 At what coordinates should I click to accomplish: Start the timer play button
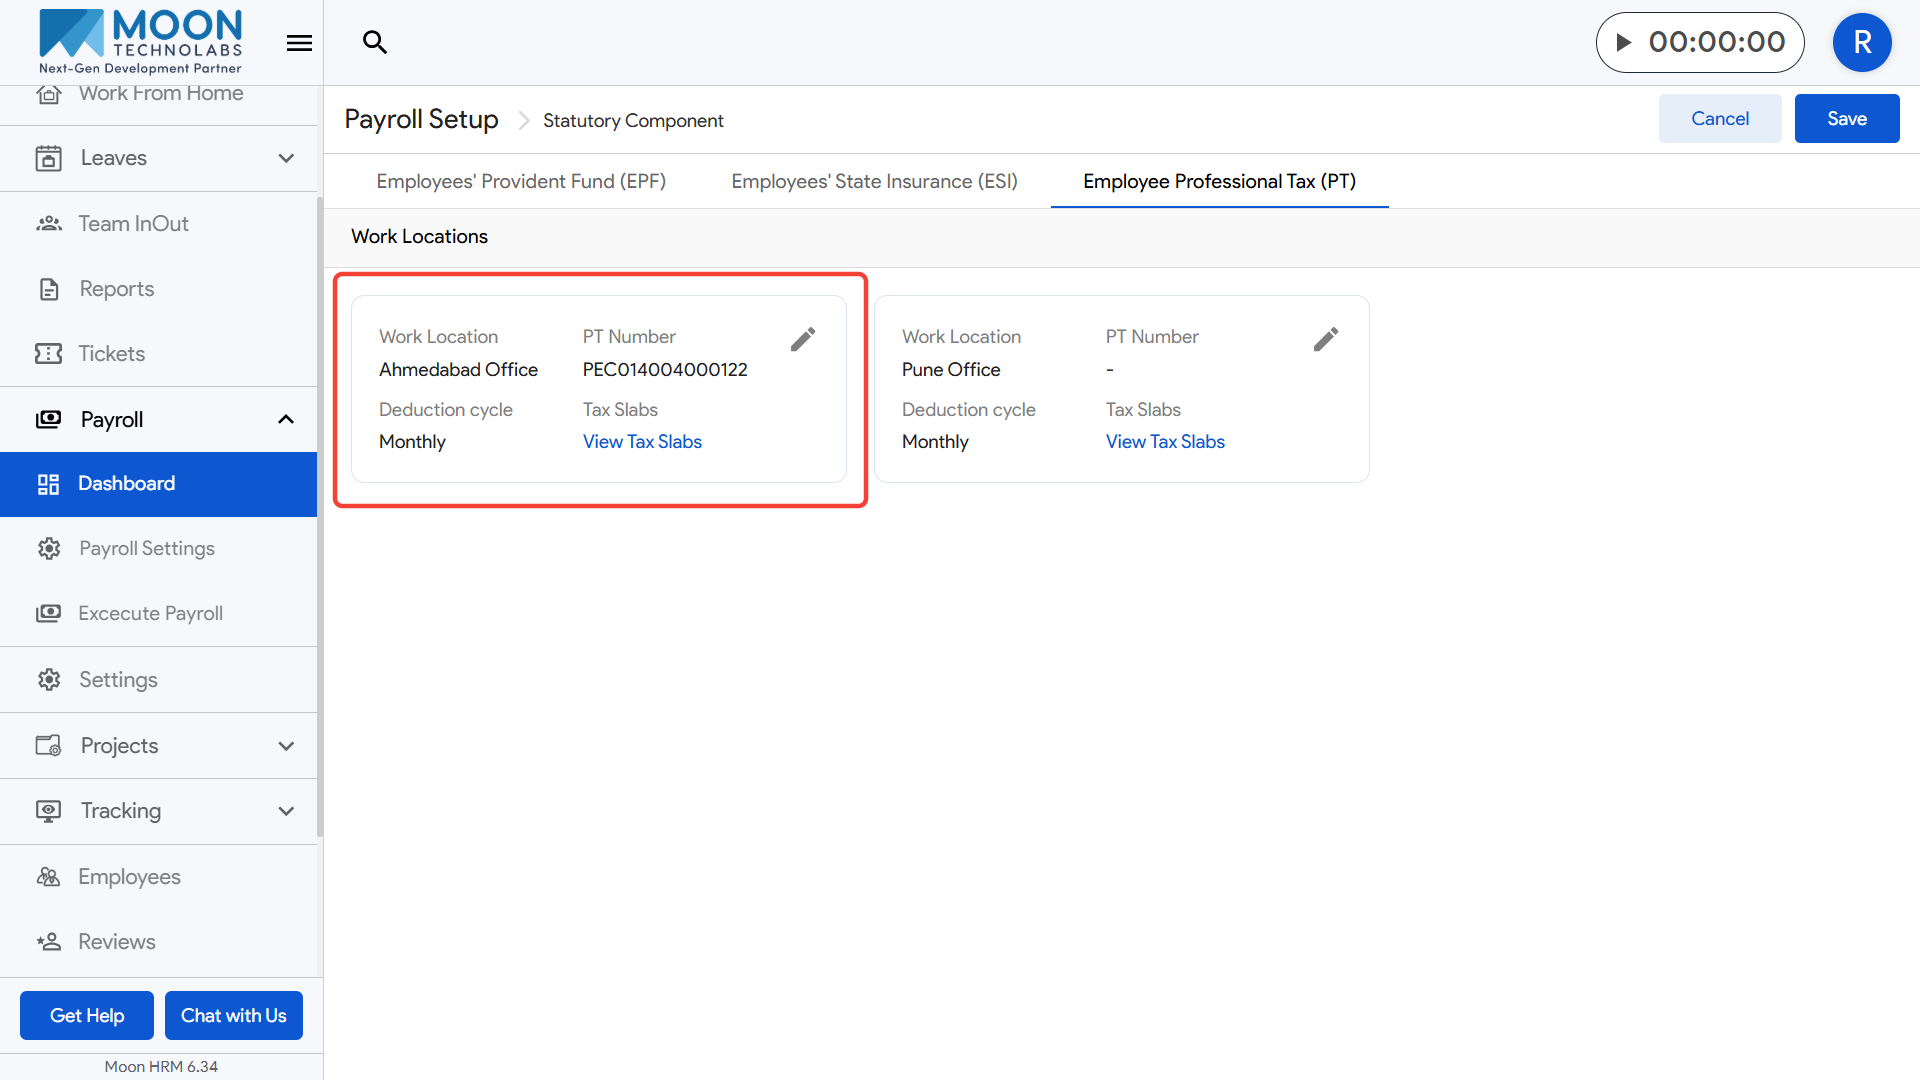[1624, 42]
